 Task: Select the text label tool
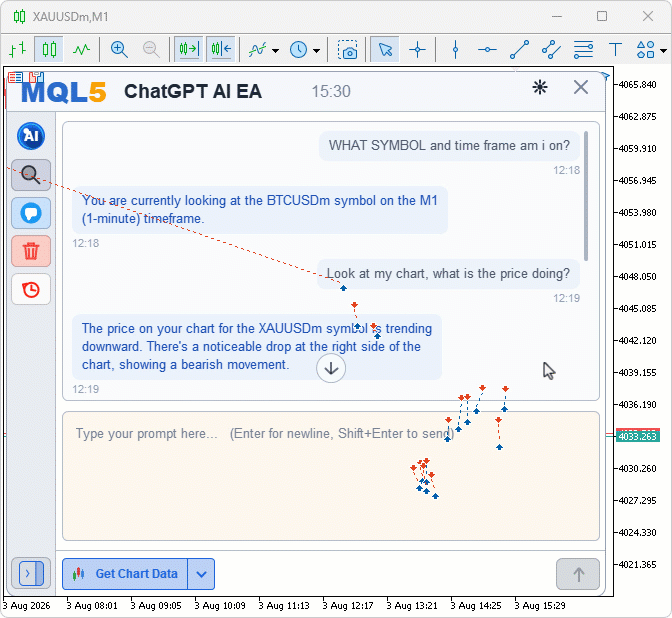click(x=615, y=50)
